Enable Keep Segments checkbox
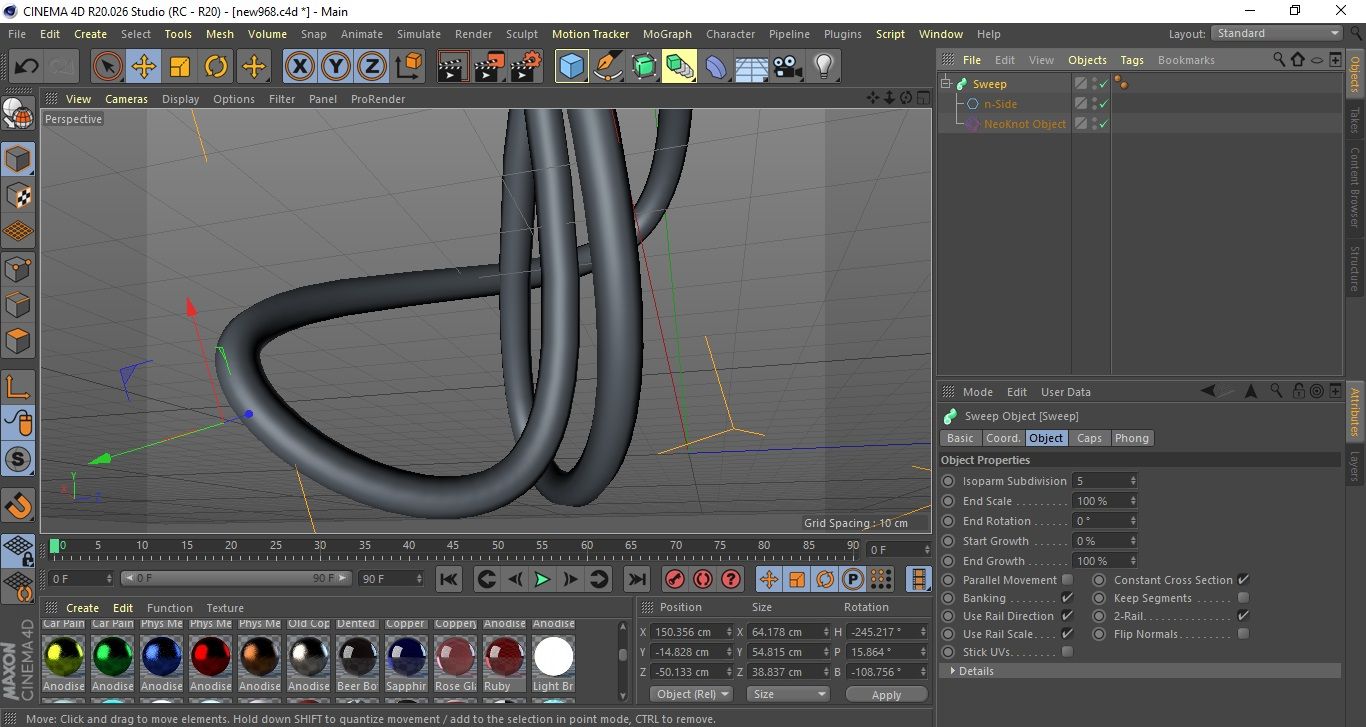The image size is (1366, 727). (x=1243, y=598)
